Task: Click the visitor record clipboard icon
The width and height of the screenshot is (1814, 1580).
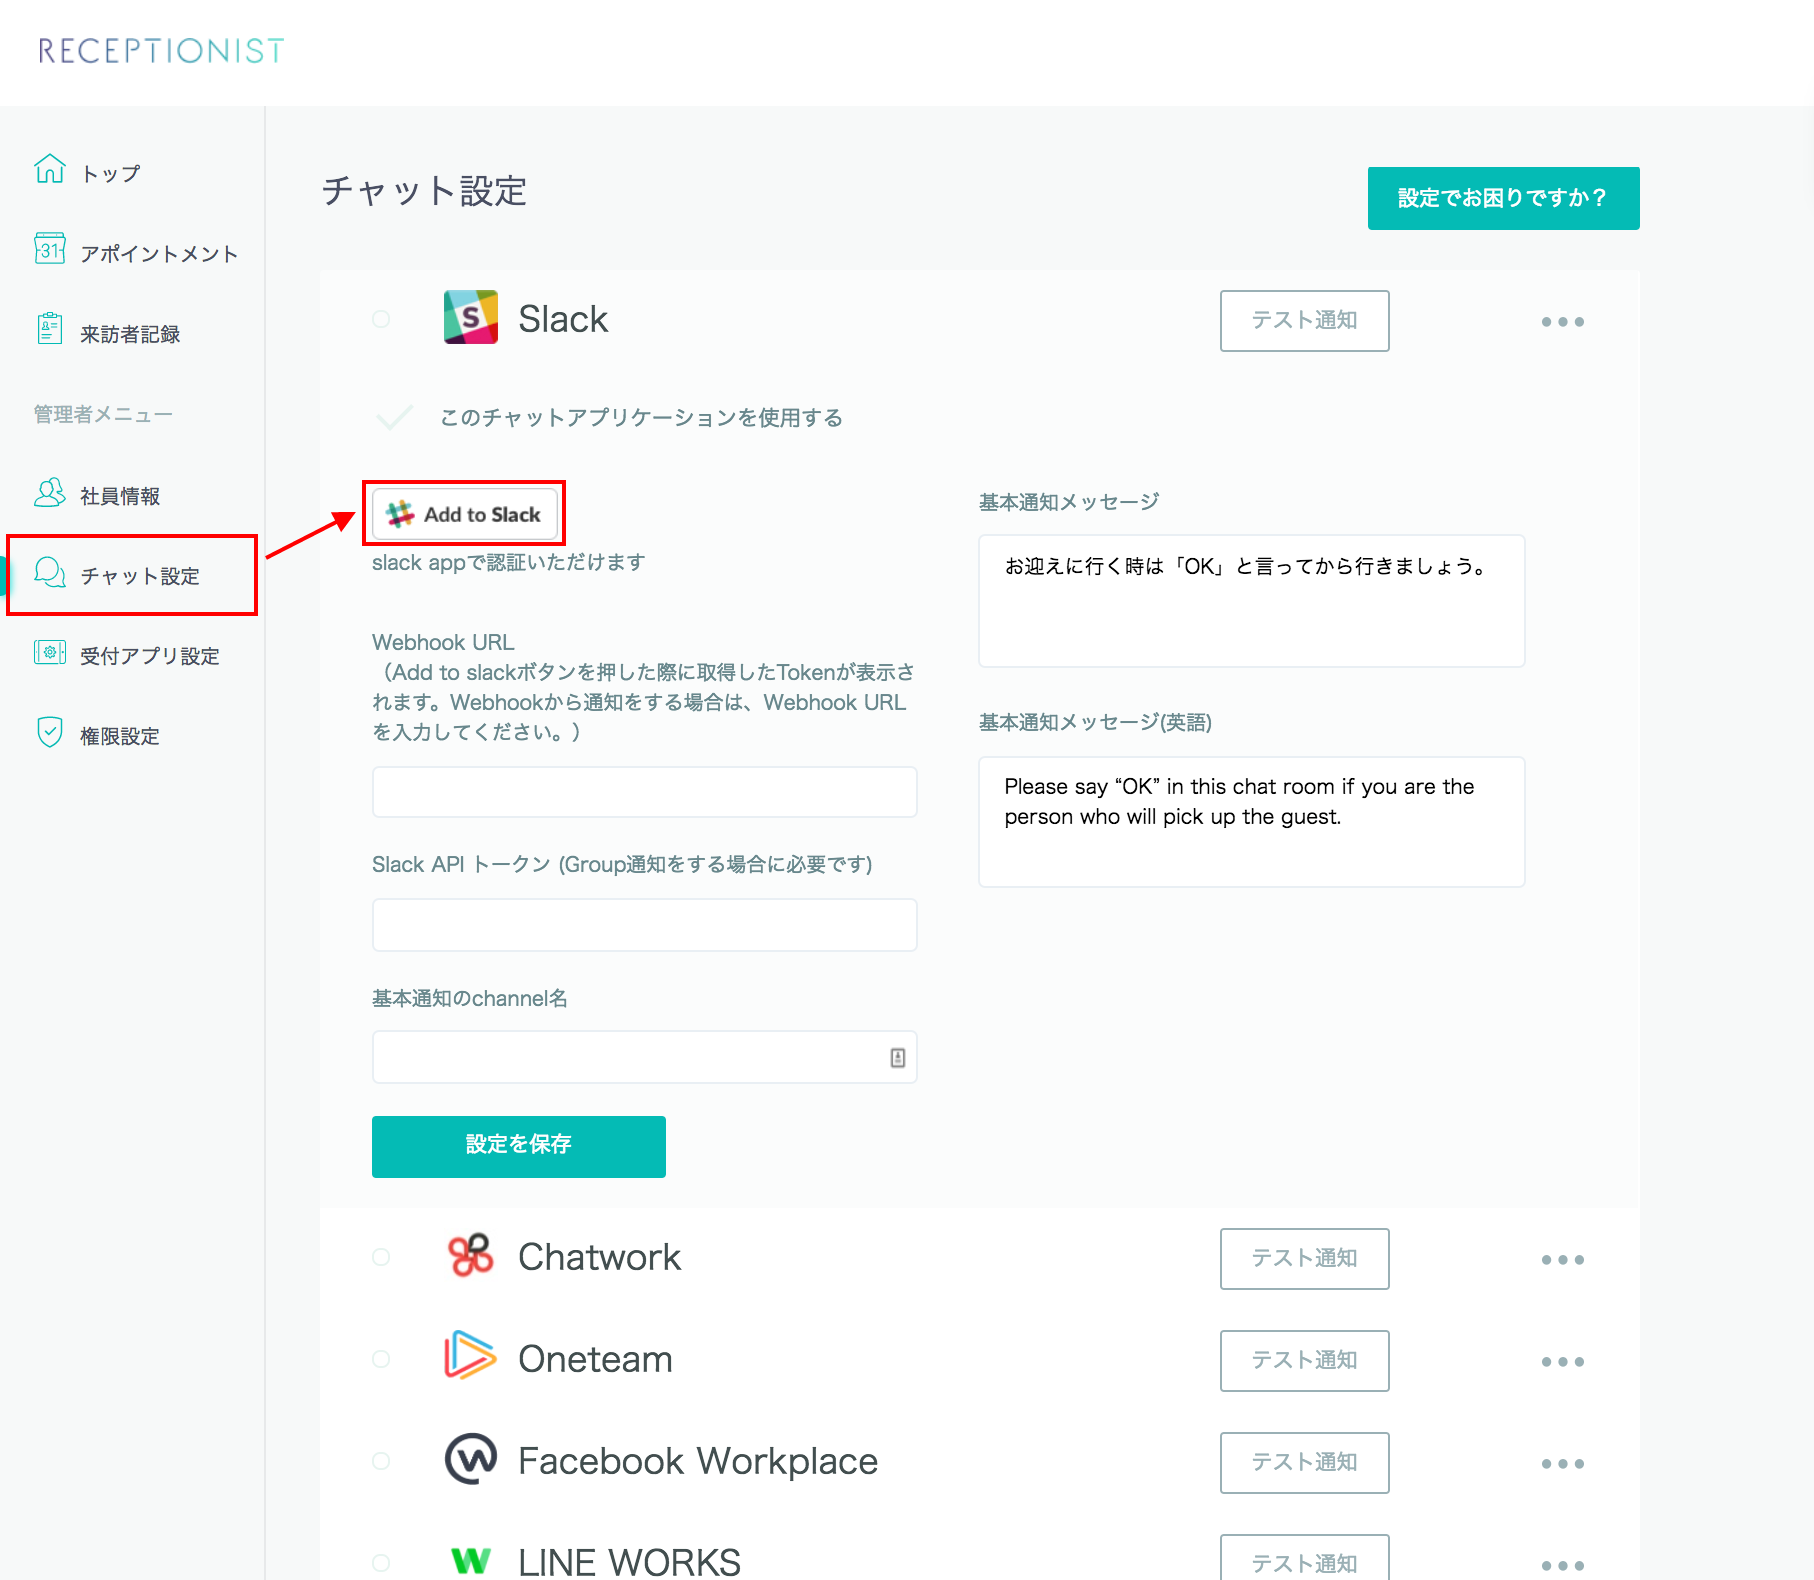Action: pyautogui.click(x=49, y=329)
